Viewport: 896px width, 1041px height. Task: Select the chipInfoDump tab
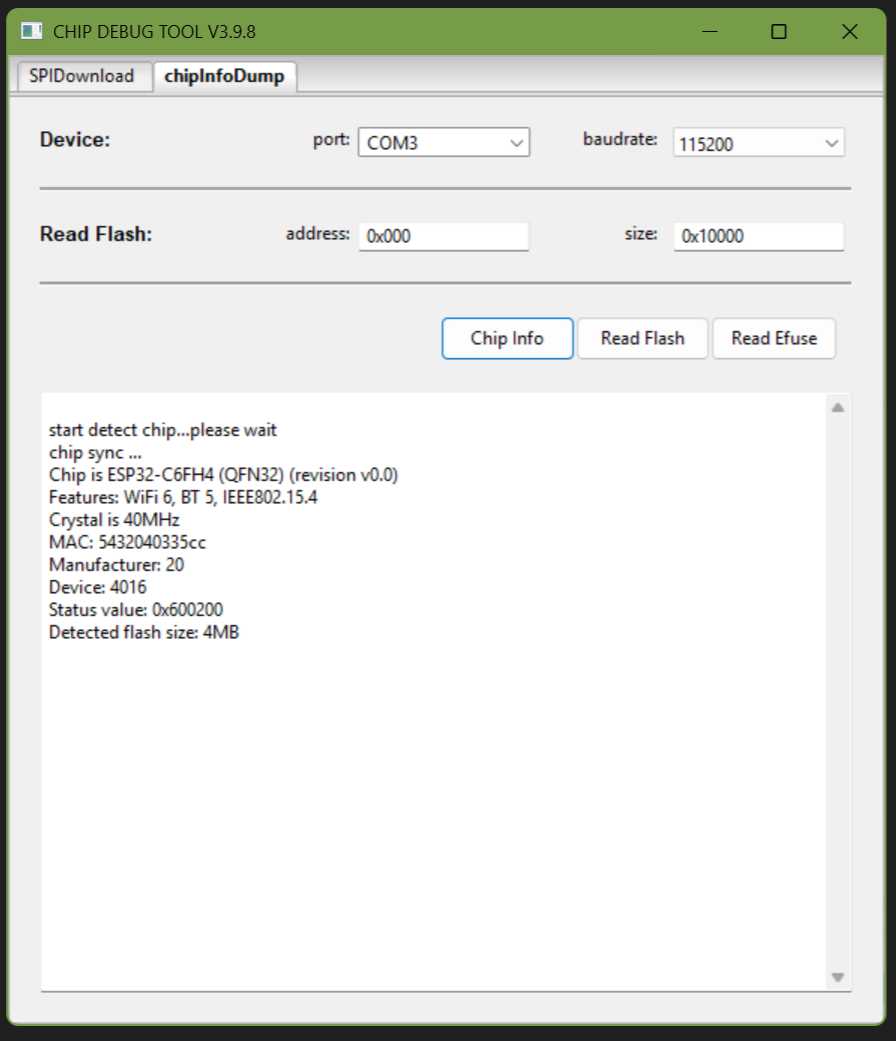224,76
